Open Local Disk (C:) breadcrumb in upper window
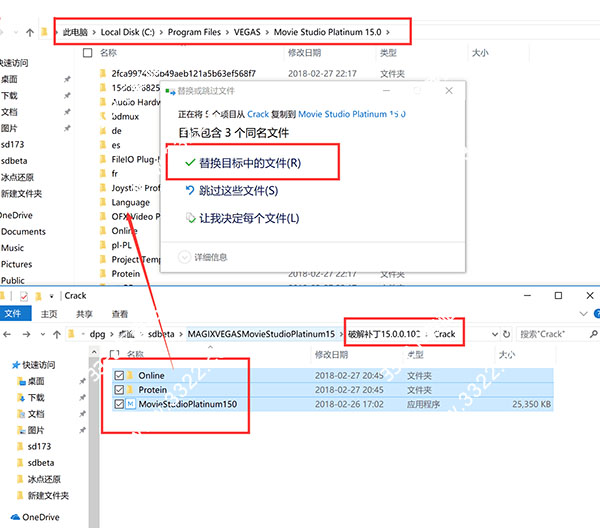 [127, 32]
